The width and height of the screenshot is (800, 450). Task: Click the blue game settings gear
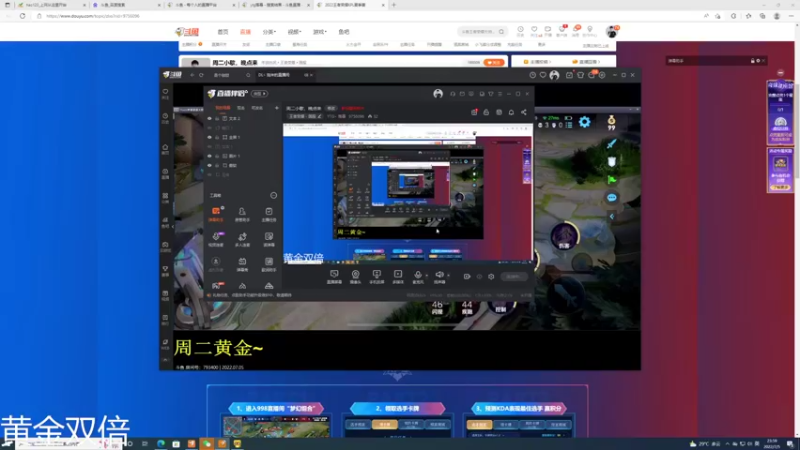point(584,122)
